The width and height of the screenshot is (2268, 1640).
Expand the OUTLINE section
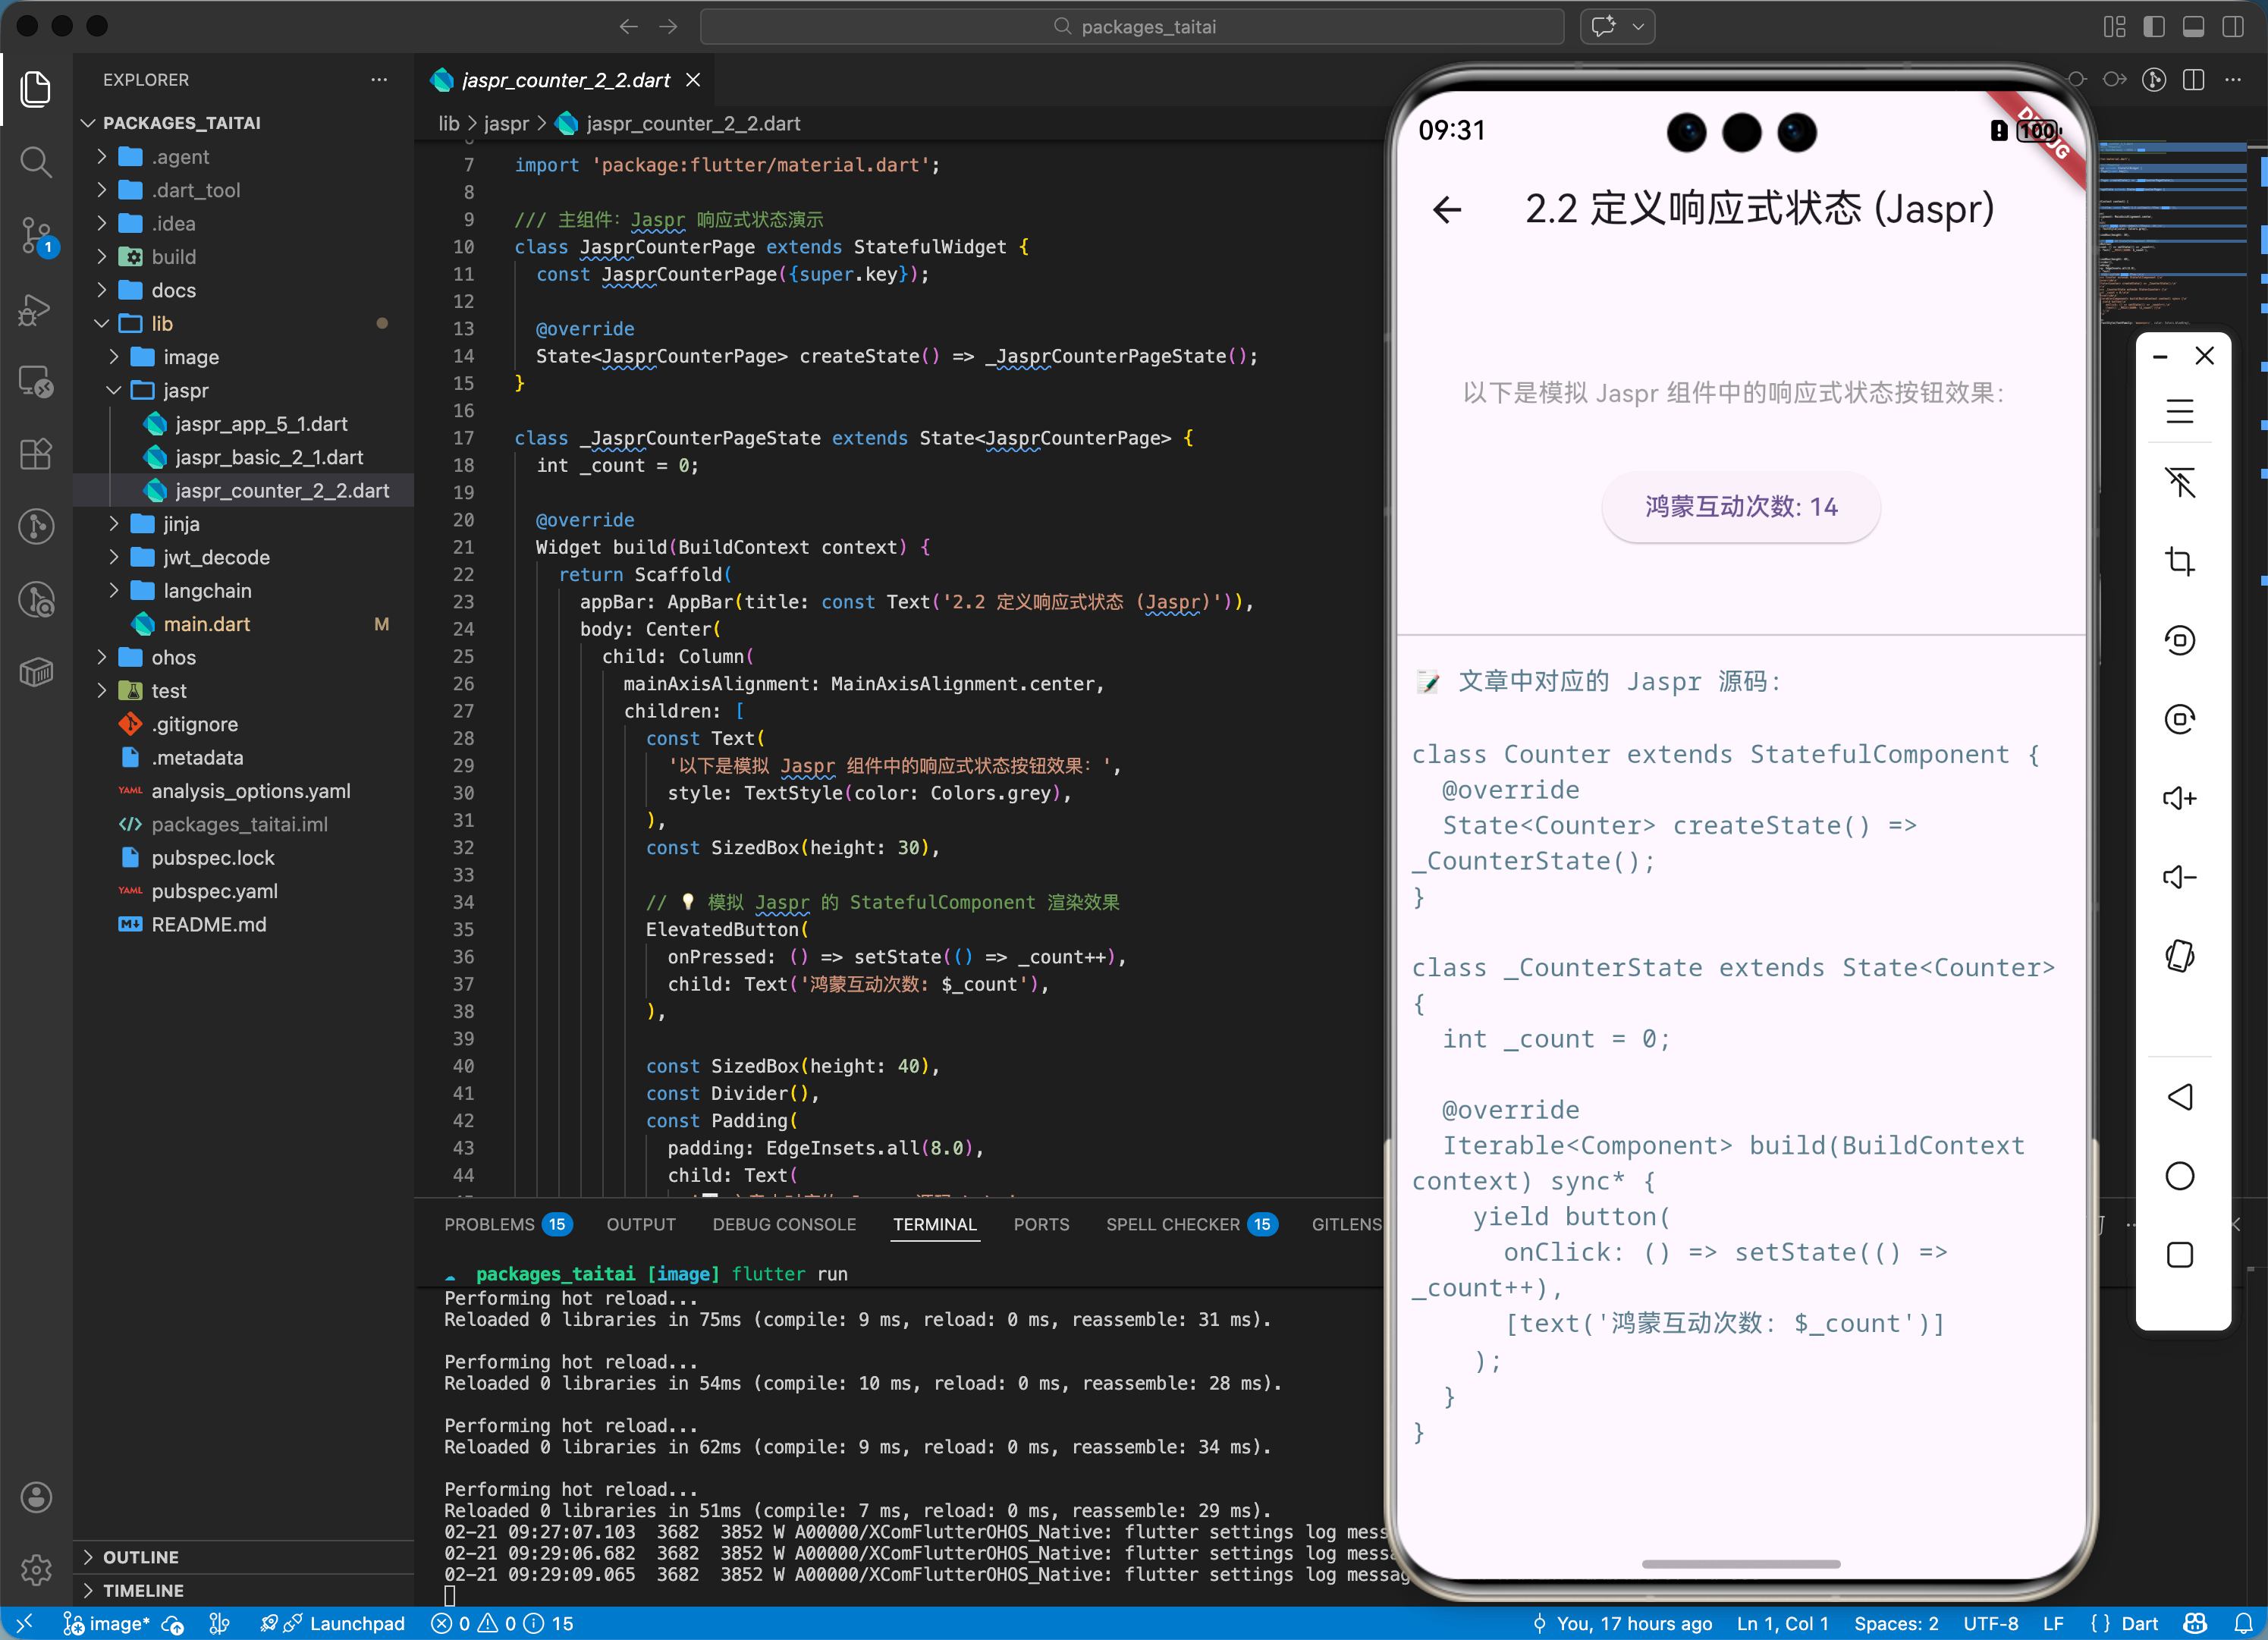coord(140,1557)
